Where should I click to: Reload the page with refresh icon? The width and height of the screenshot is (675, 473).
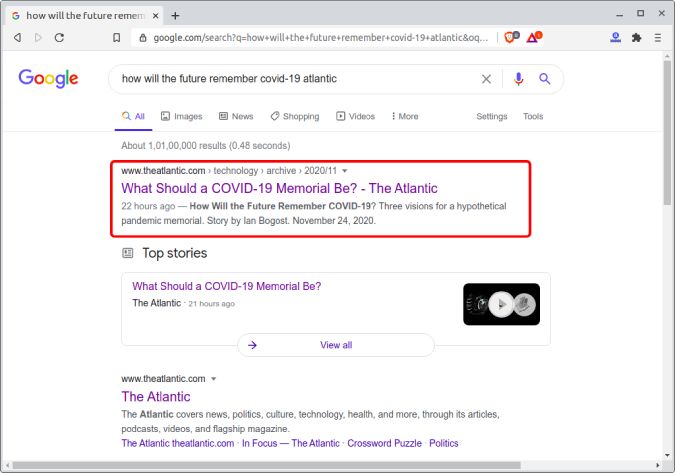pos(59,37)
